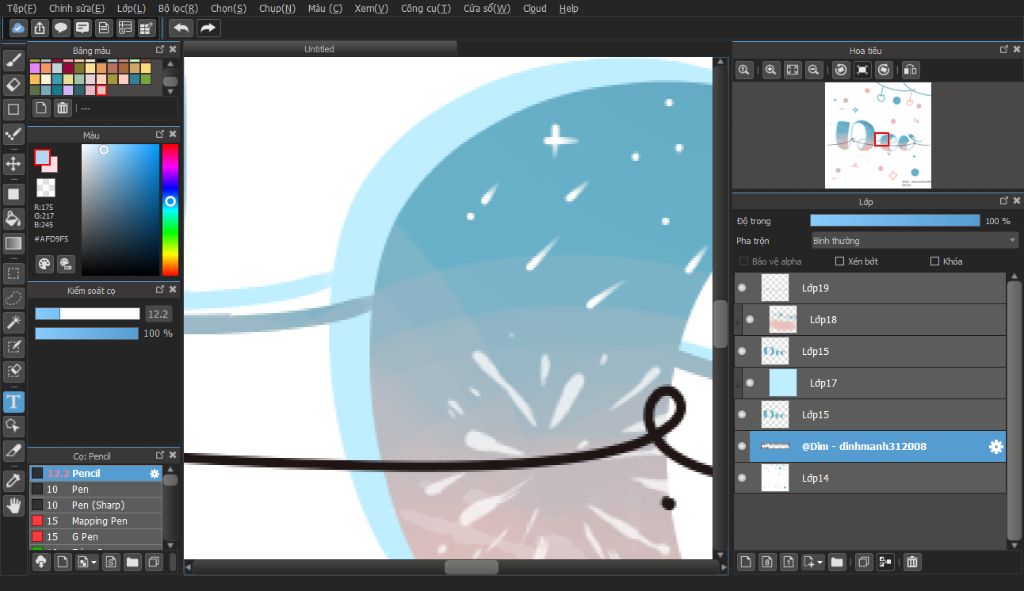Click the rainbow hue slider
Image resolution: width=1024 pixels, height=591 pixels.
pyautogui.click(x=170, y=210)
